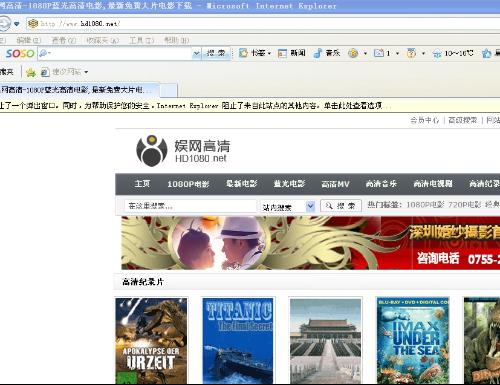The height and width of the screenshot is (385, 500).
Task: Click the SOSO 搜索 button
Action: 216,53
